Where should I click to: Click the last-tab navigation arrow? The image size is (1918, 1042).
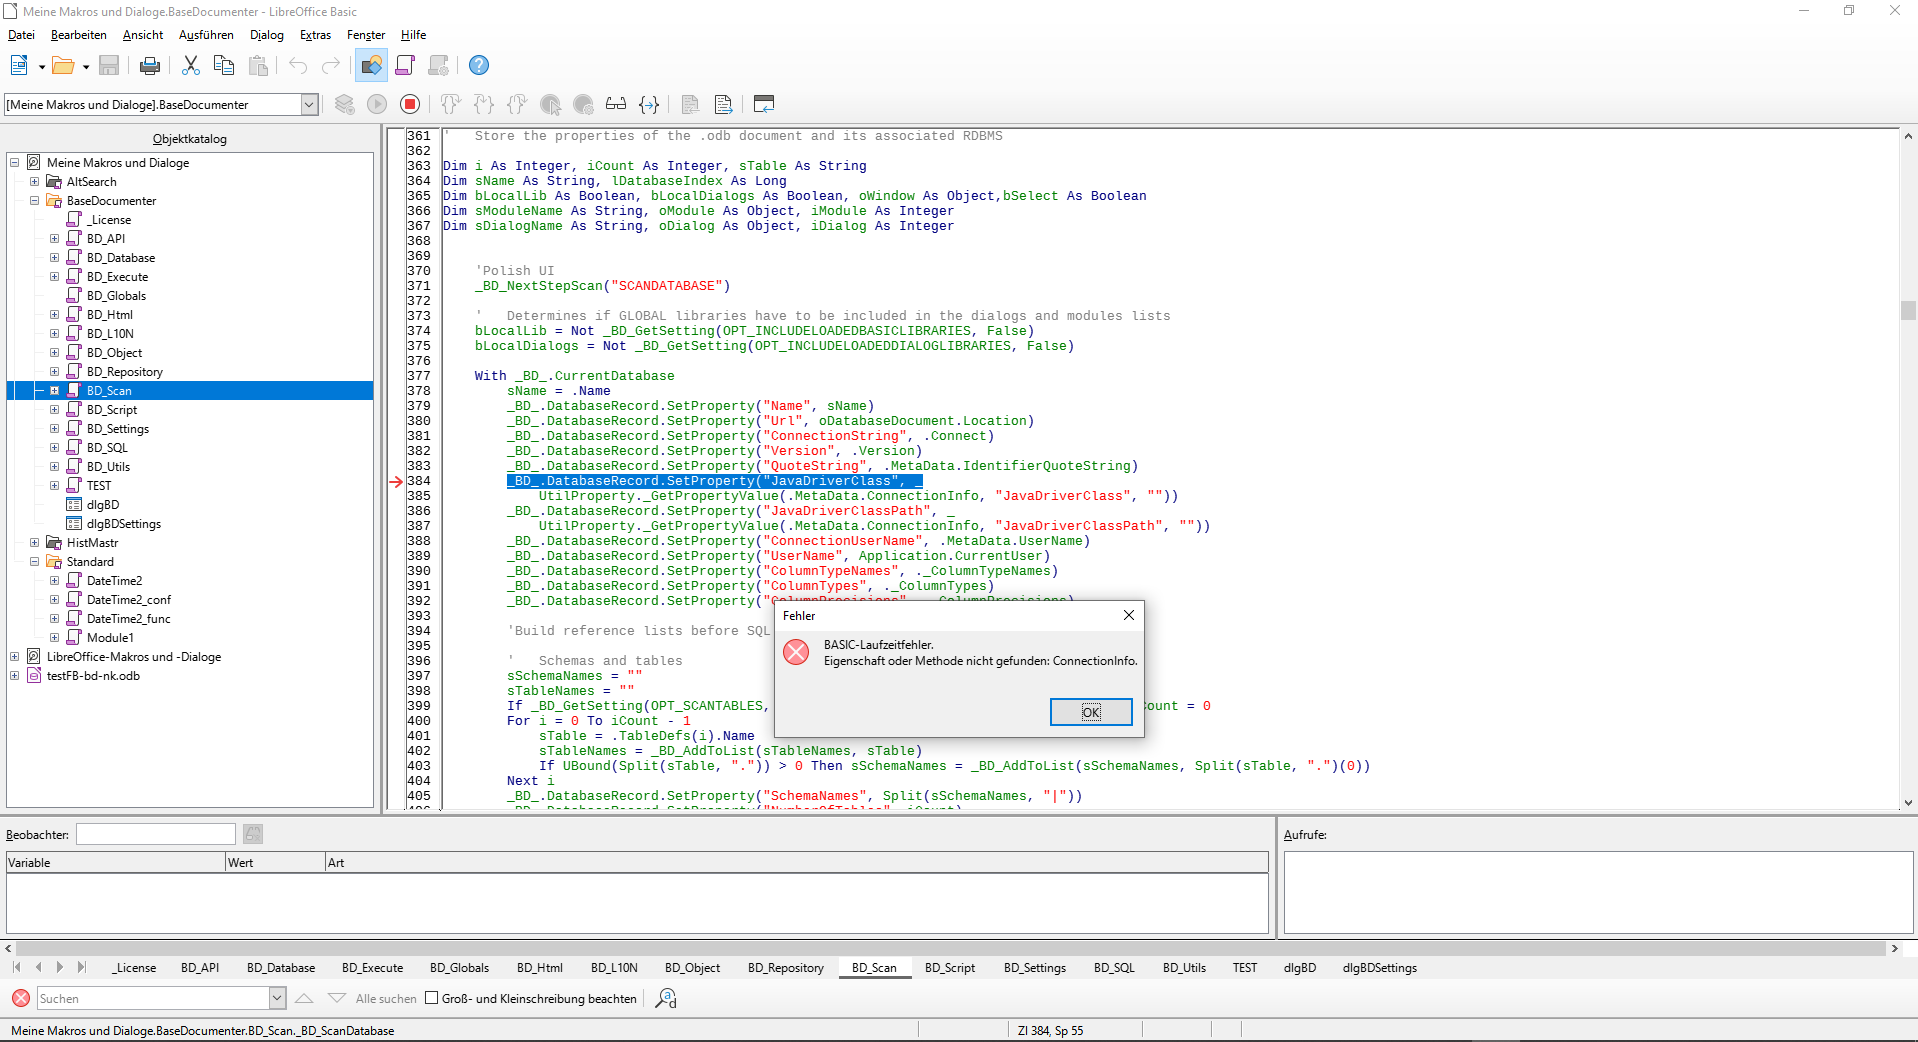(x=81, y=967)
